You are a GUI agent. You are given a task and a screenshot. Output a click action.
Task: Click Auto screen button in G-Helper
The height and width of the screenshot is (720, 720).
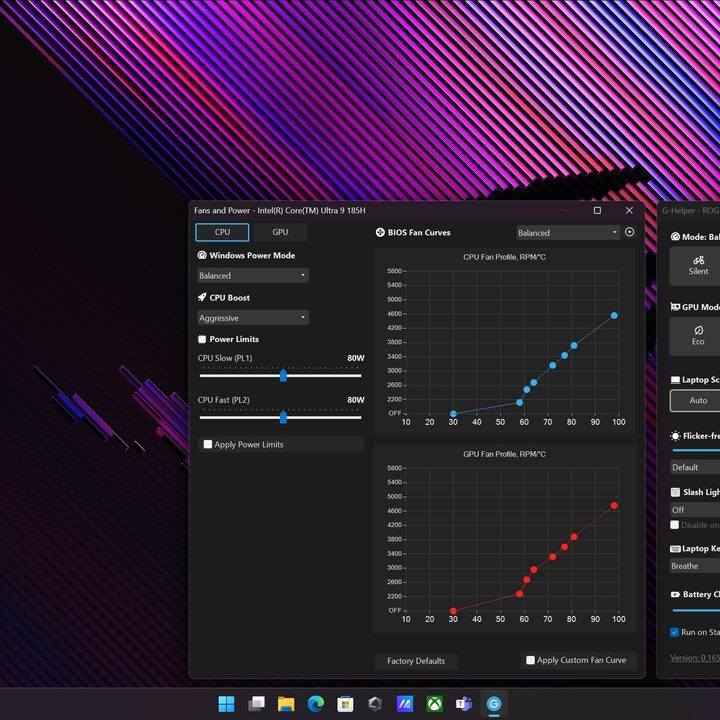tap(695, 400)
